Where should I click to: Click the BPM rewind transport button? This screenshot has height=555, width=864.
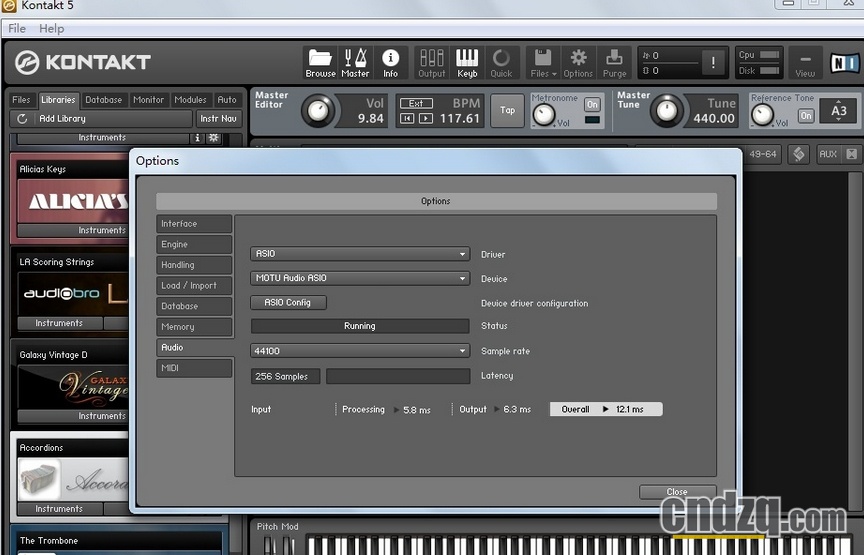click(407, 118)
